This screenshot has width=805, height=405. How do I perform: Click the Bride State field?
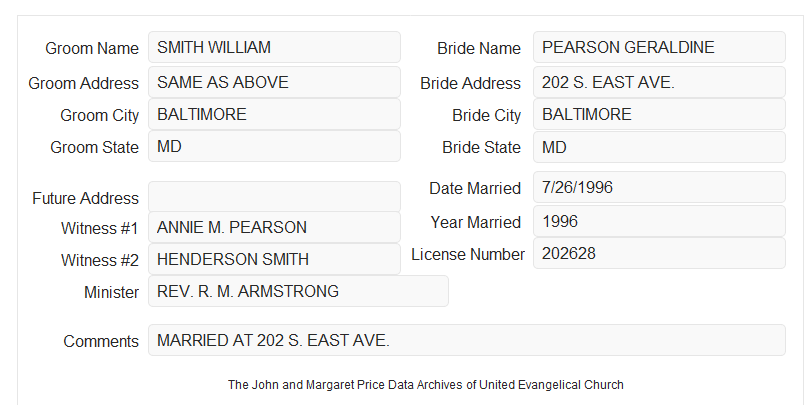[659, 147]
